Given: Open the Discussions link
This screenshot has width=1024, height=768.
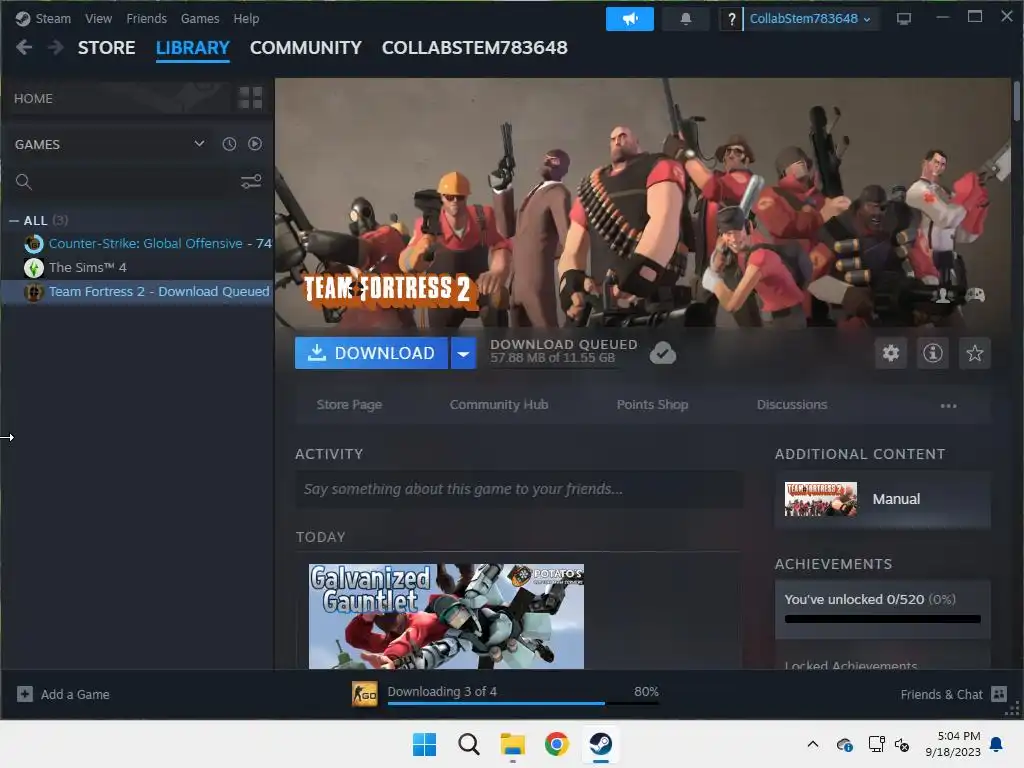Looking at the screenshot, I should pos(792,405).
